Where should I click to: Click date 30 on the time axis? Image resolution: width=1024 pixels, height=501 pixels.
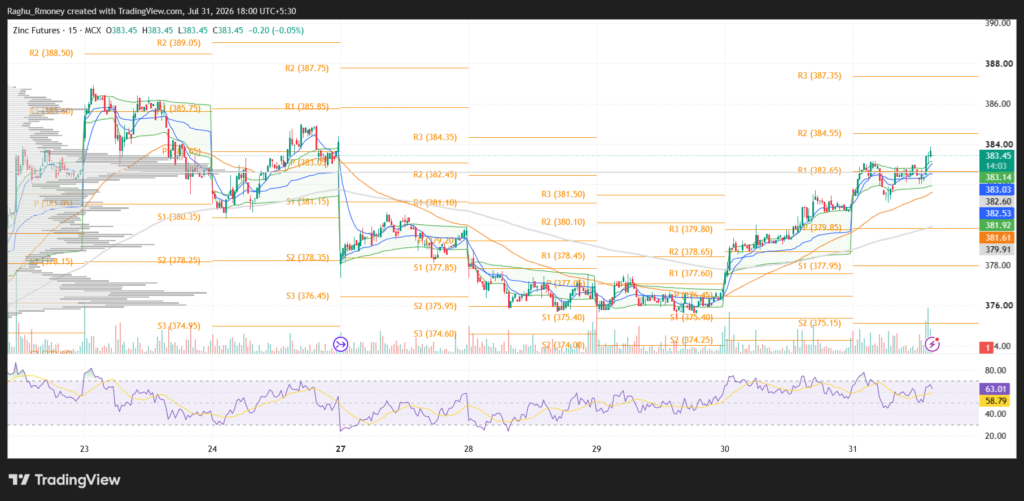[725, 449]
